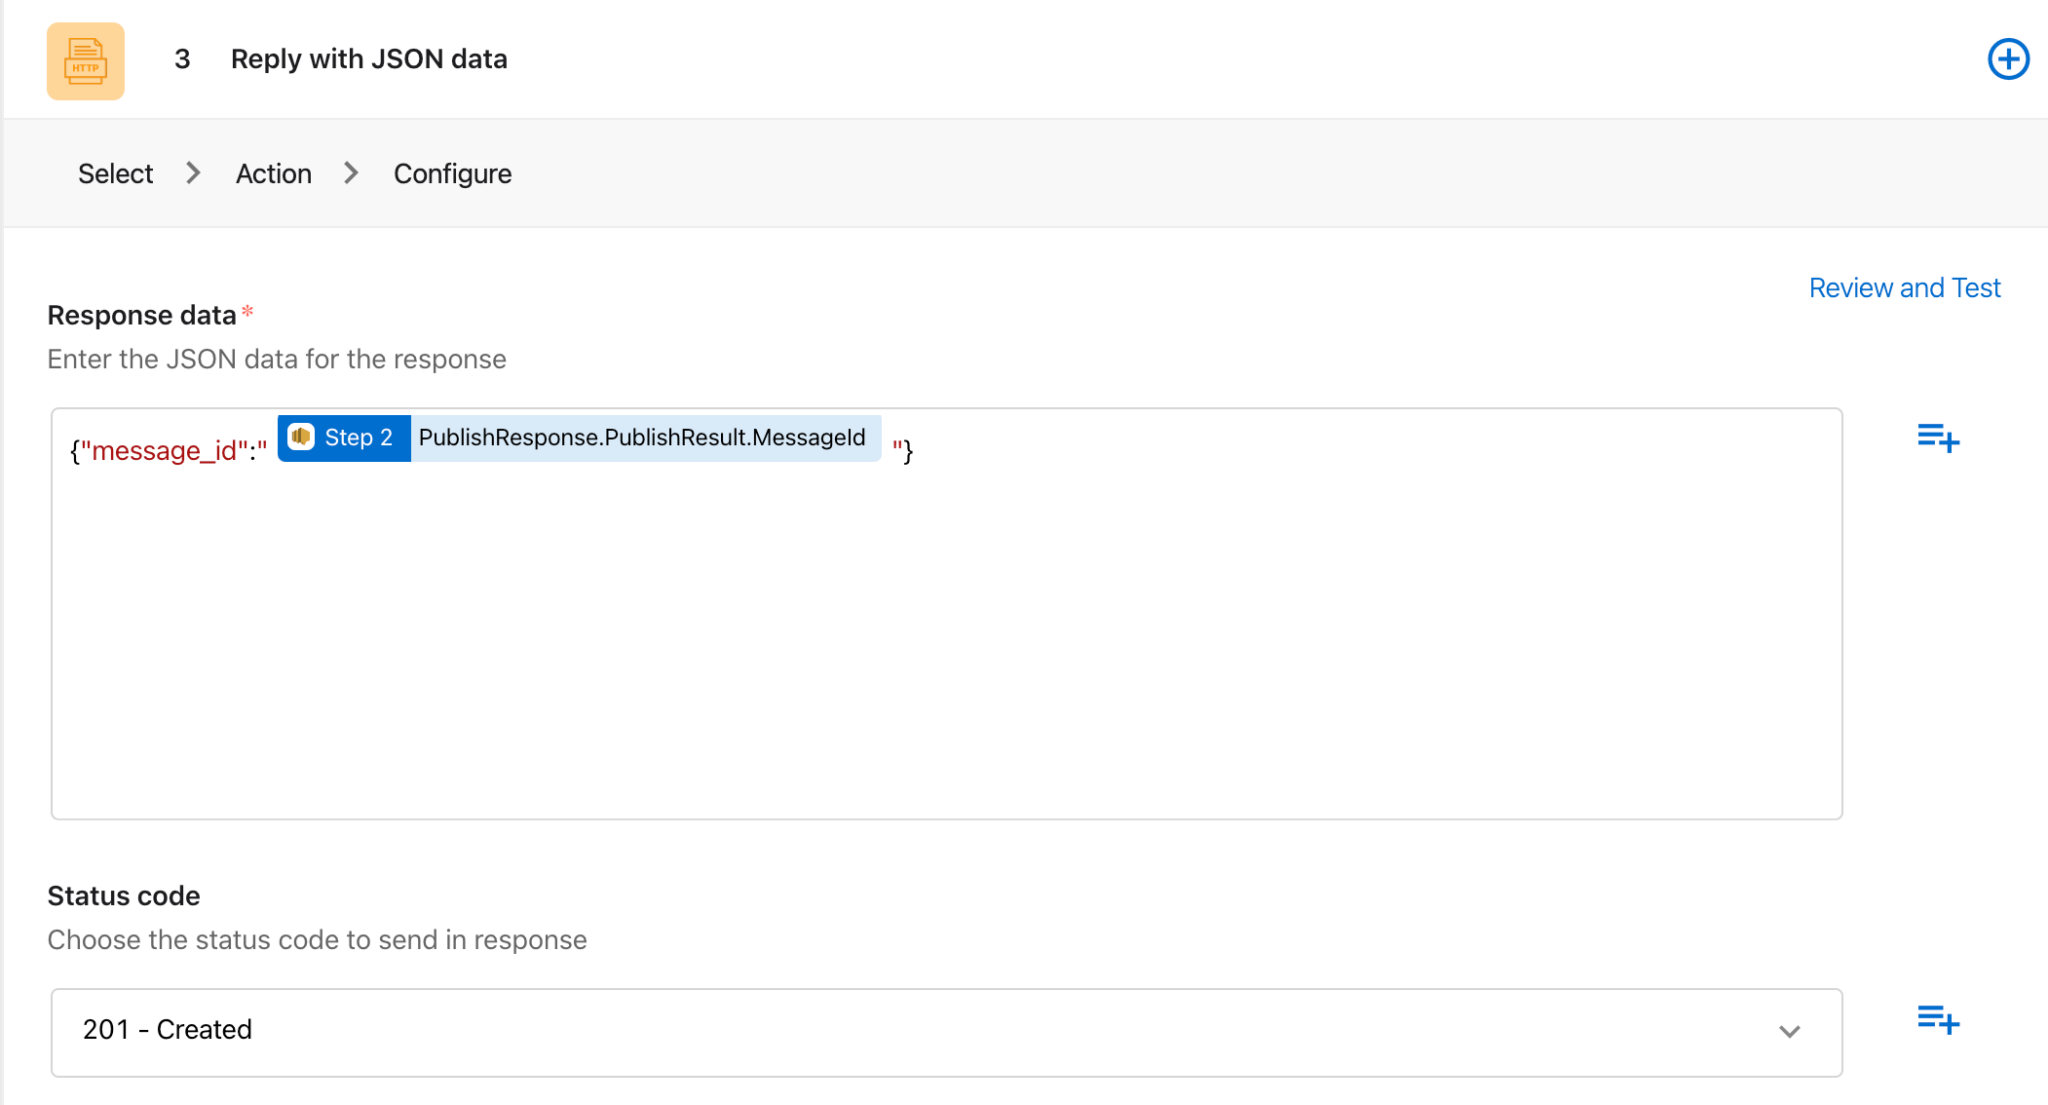The image size is (2048, 1105).
Task: Select the blue Step 2 data pill
Action: [x=357, y=438]
